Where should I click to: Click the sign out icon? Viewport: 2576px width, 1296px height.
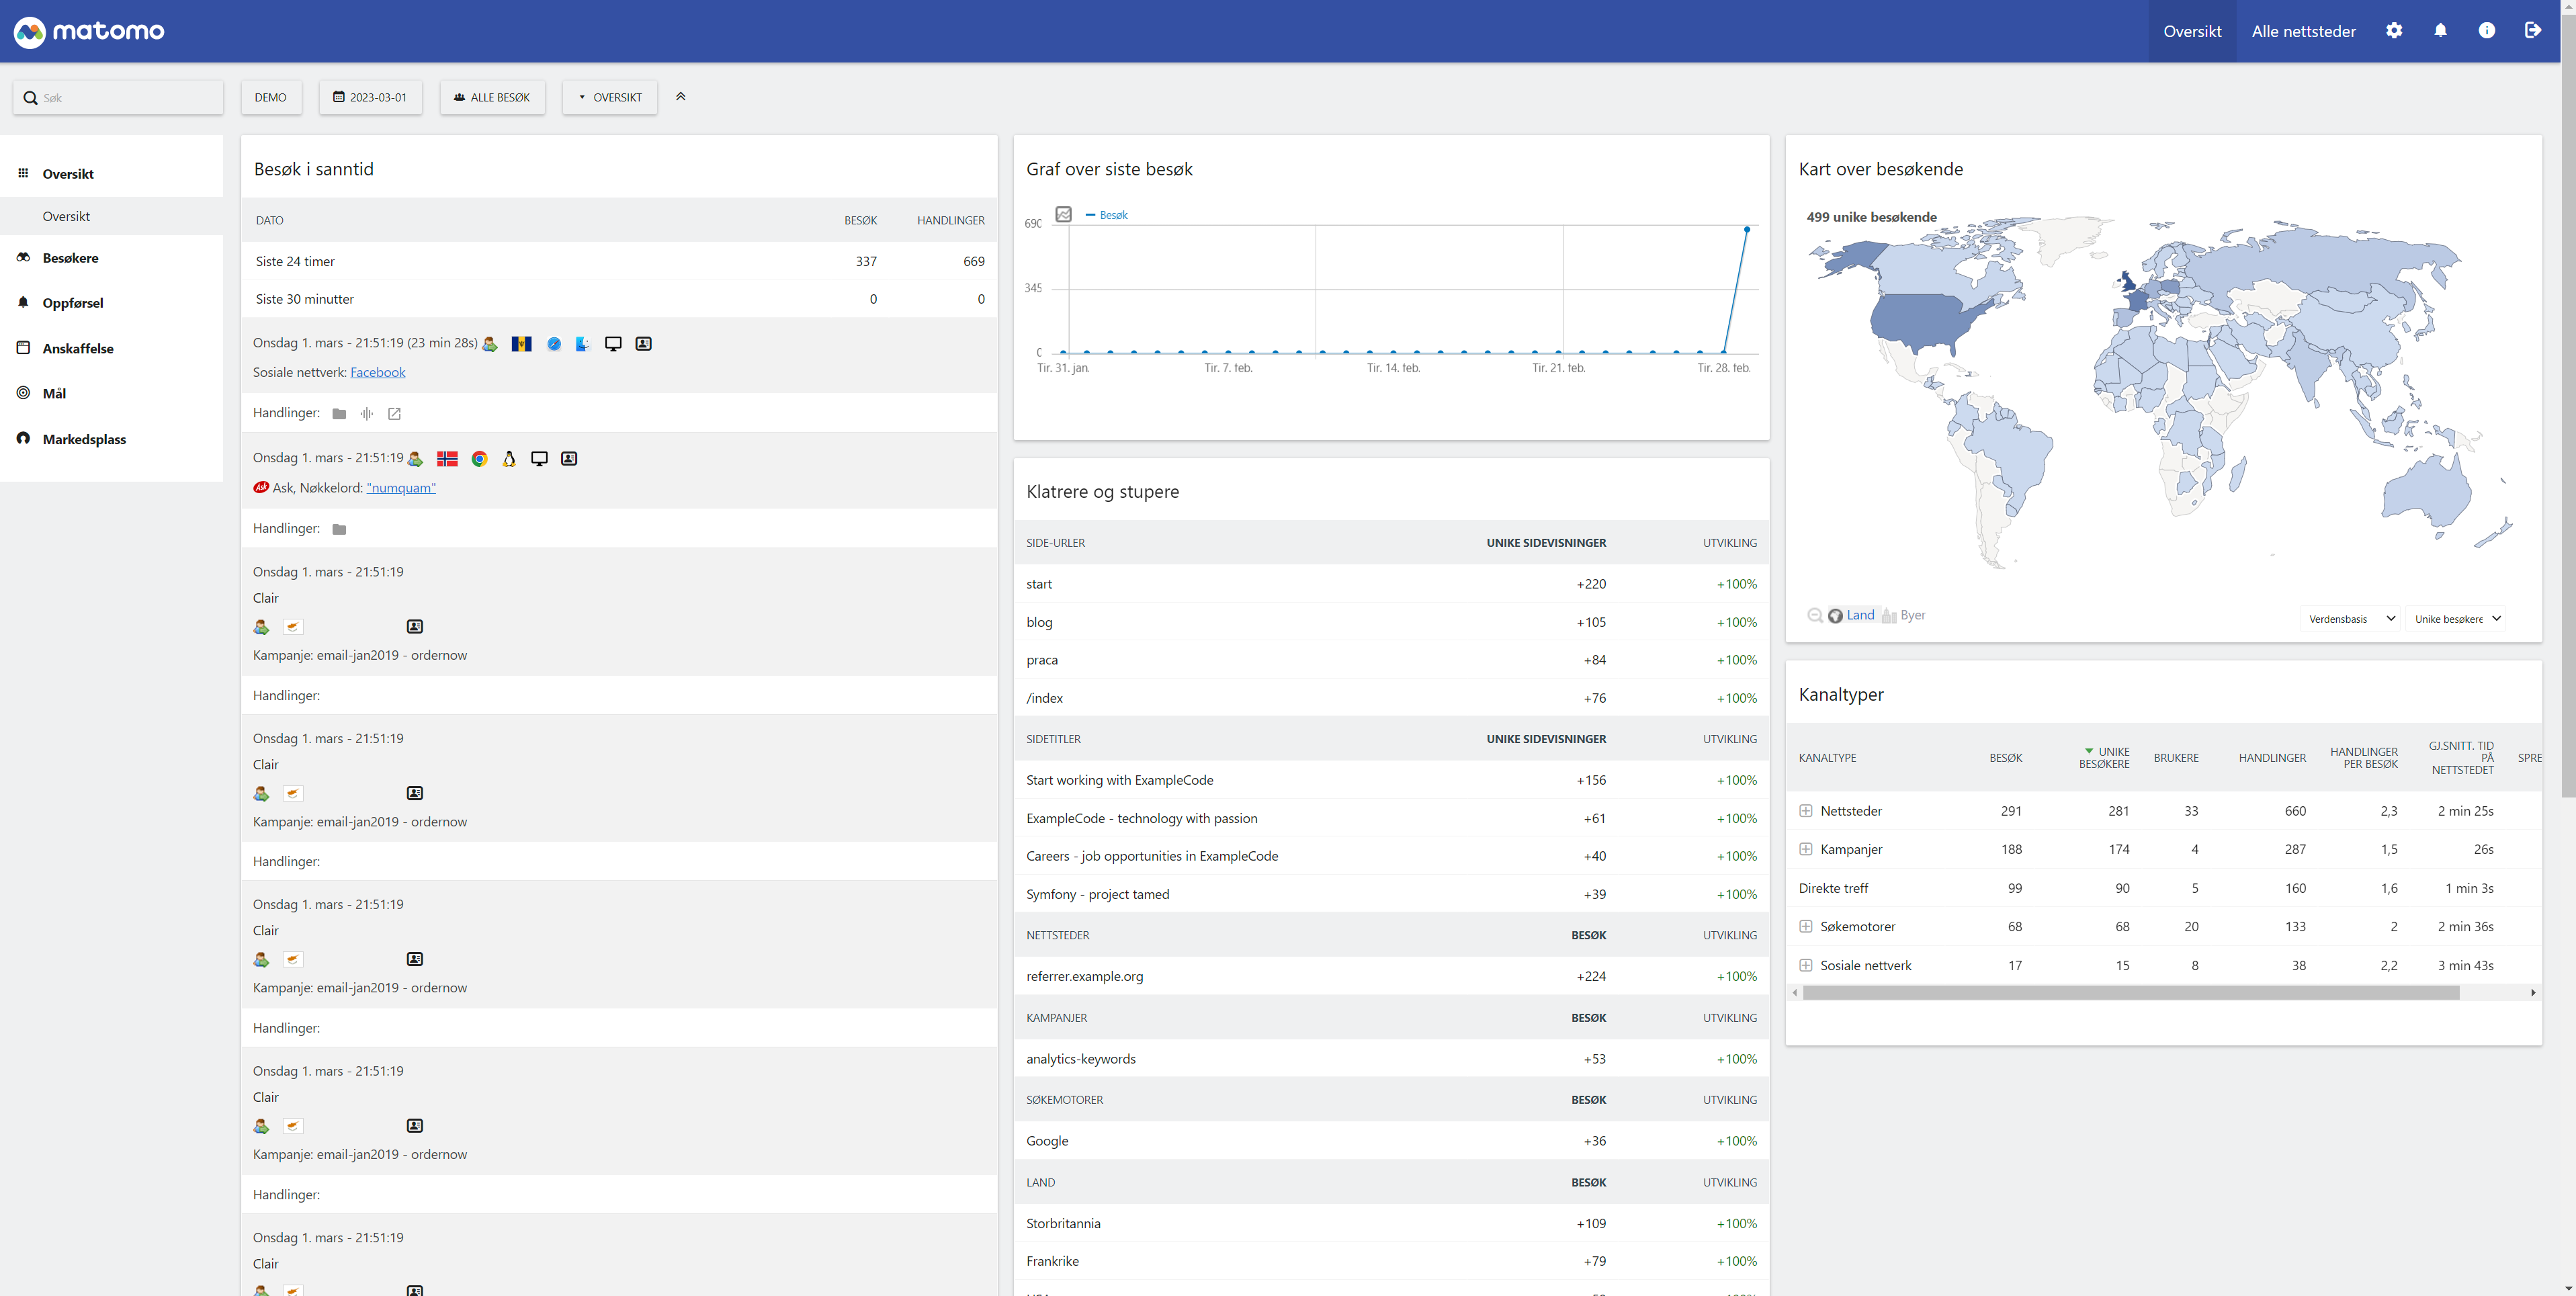[2532, 31]
